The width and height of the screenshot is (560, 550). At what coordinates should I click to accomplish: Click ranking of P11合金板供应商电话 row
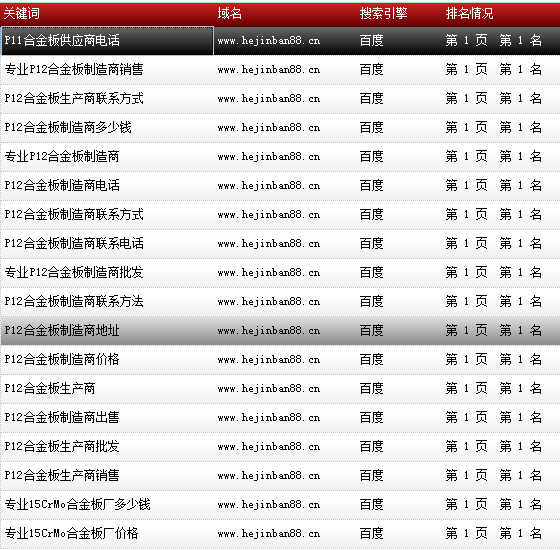pyautogui.click(x=494, y=40)
